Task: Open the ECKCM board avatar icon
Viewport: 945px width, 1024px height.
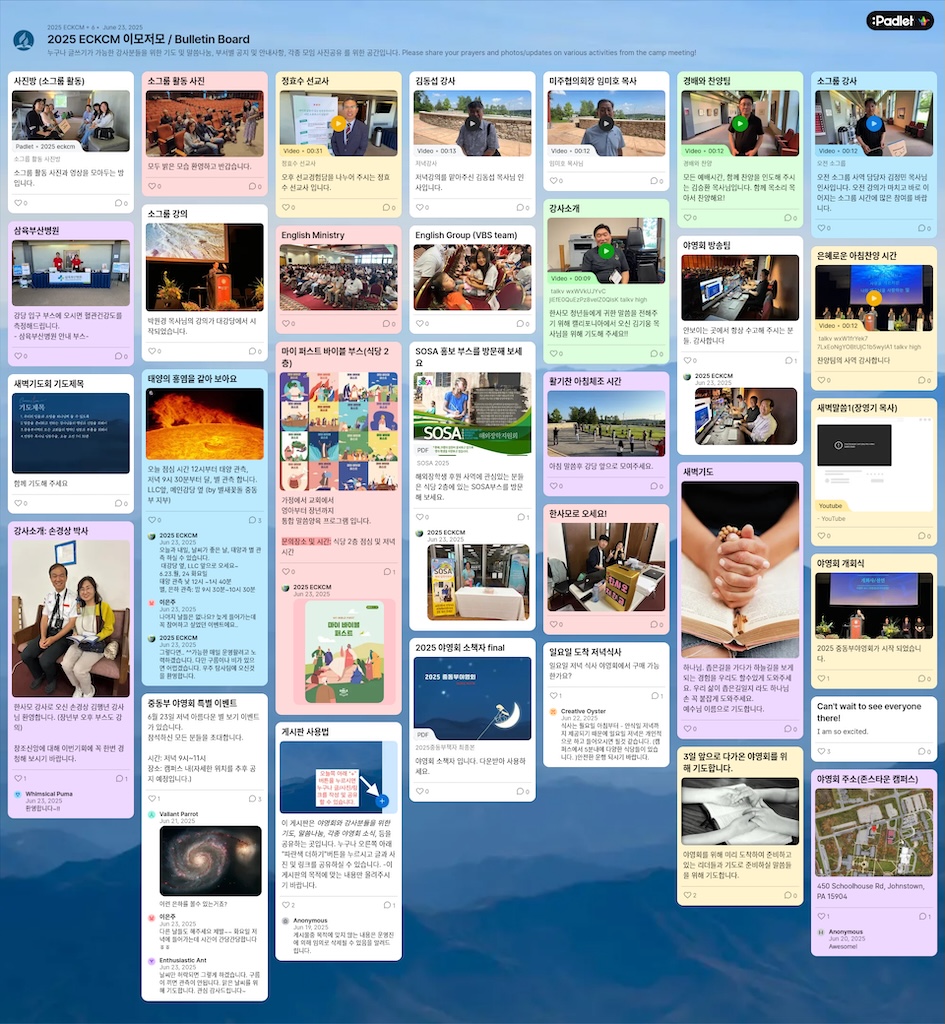Action: click(23, 40)
